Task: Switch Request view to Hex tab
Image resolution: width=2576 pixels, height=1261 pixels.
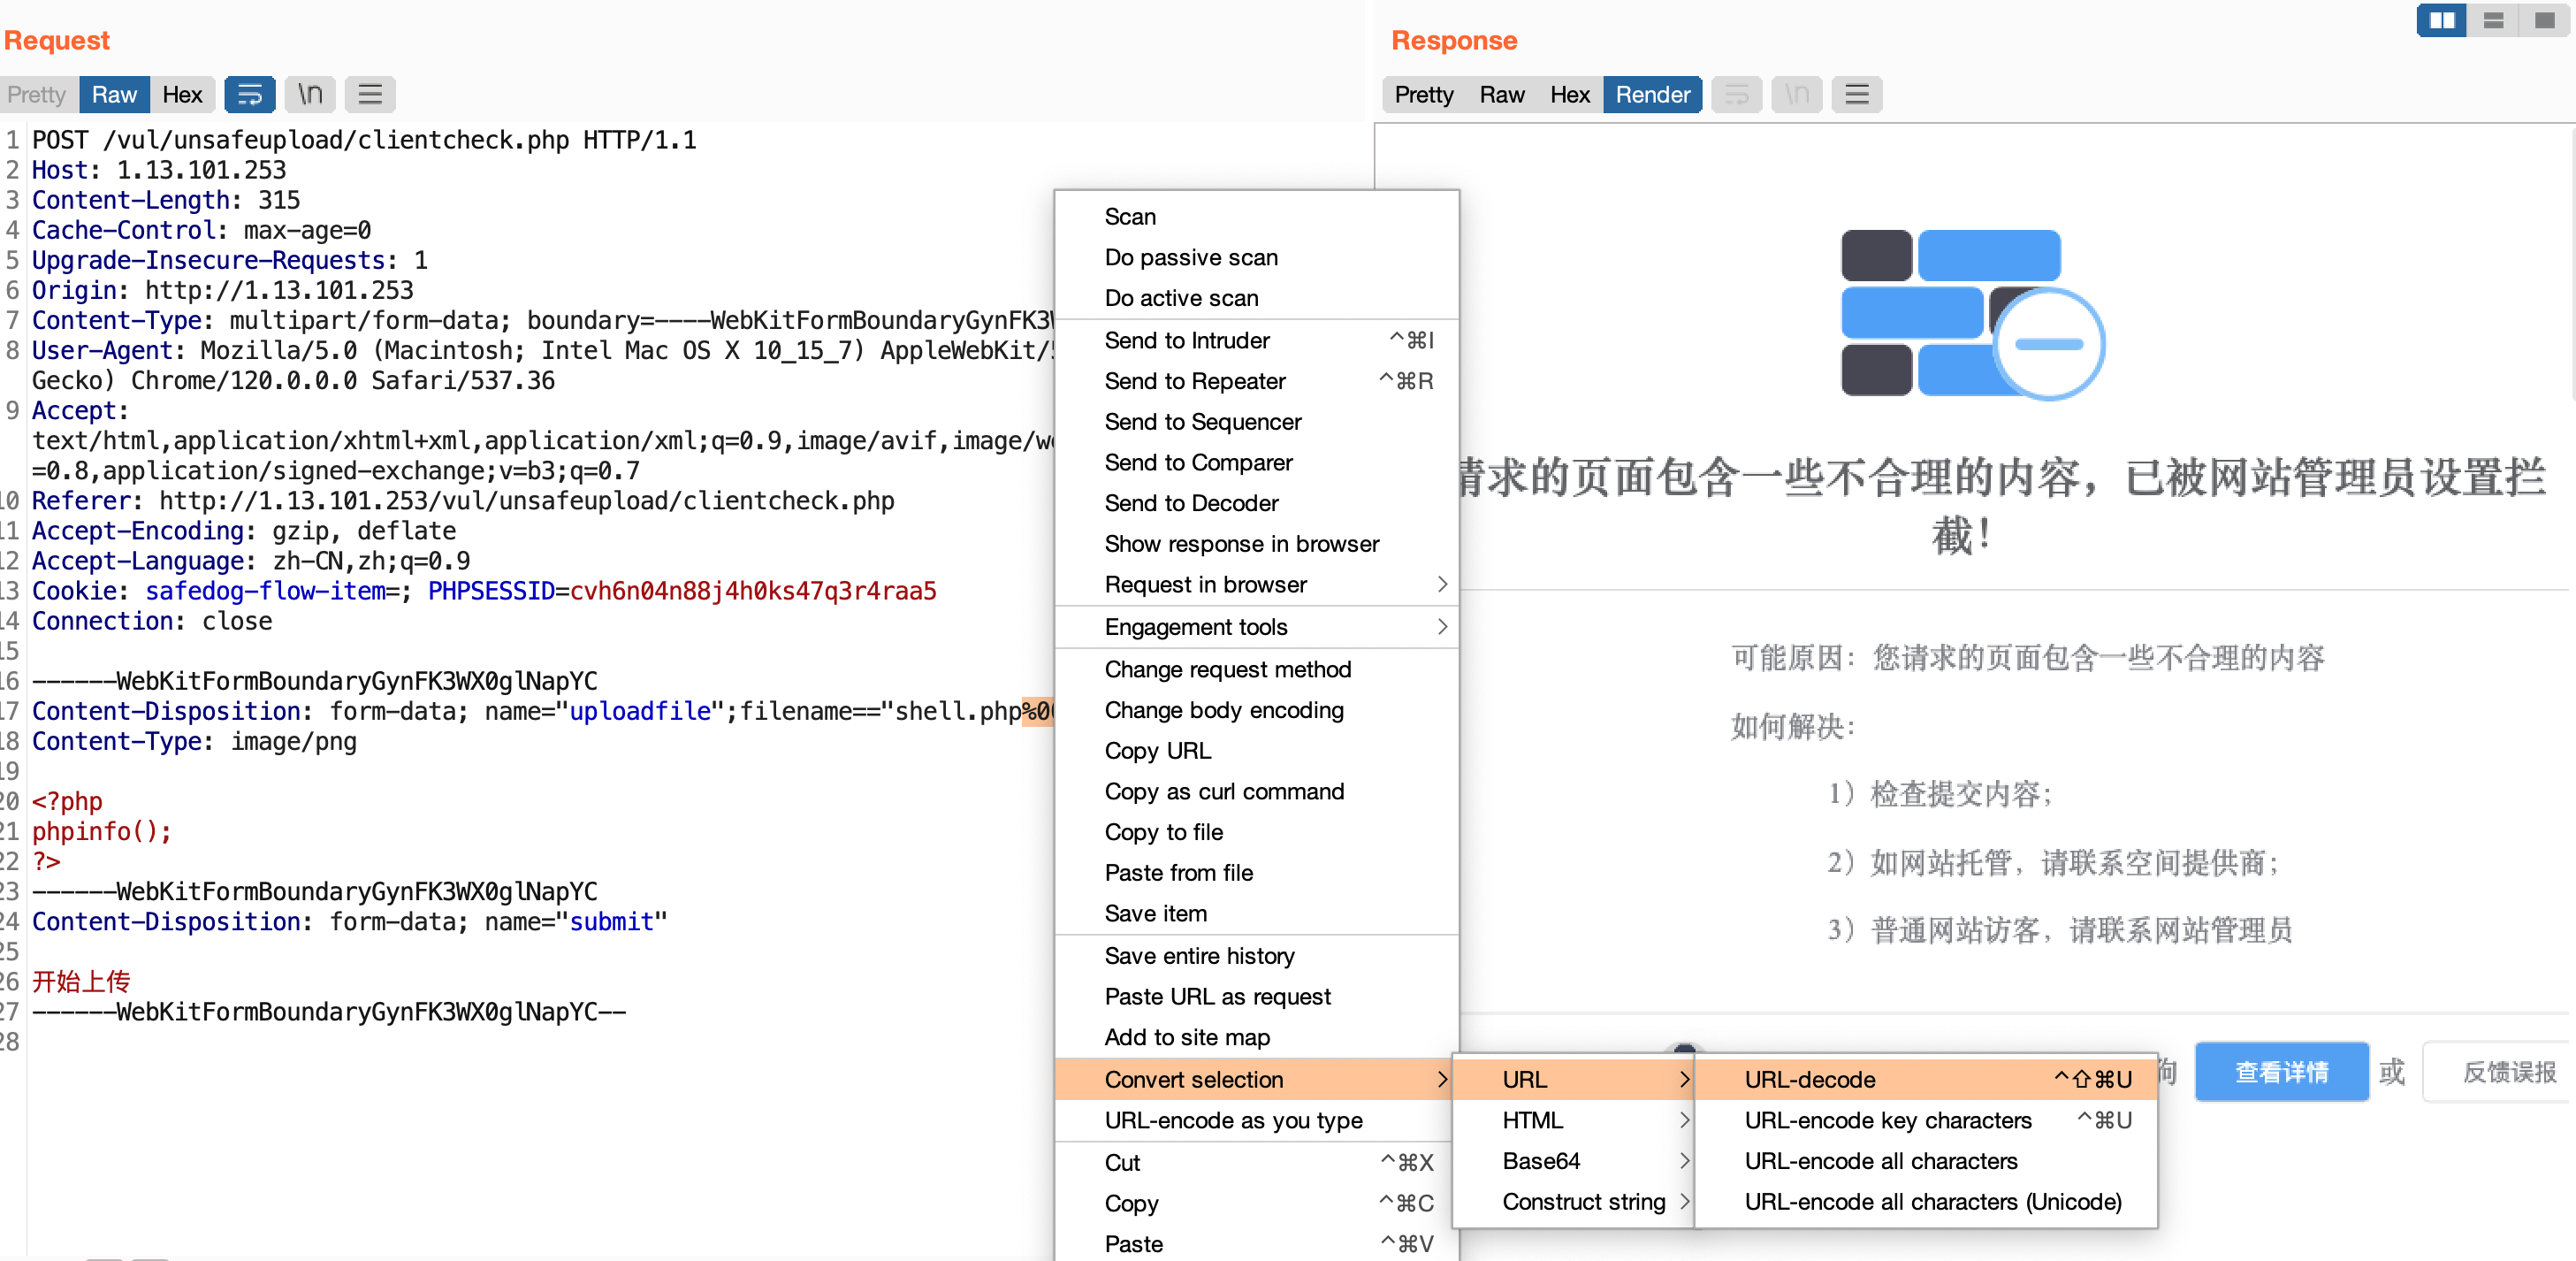Action: (182, 95)
